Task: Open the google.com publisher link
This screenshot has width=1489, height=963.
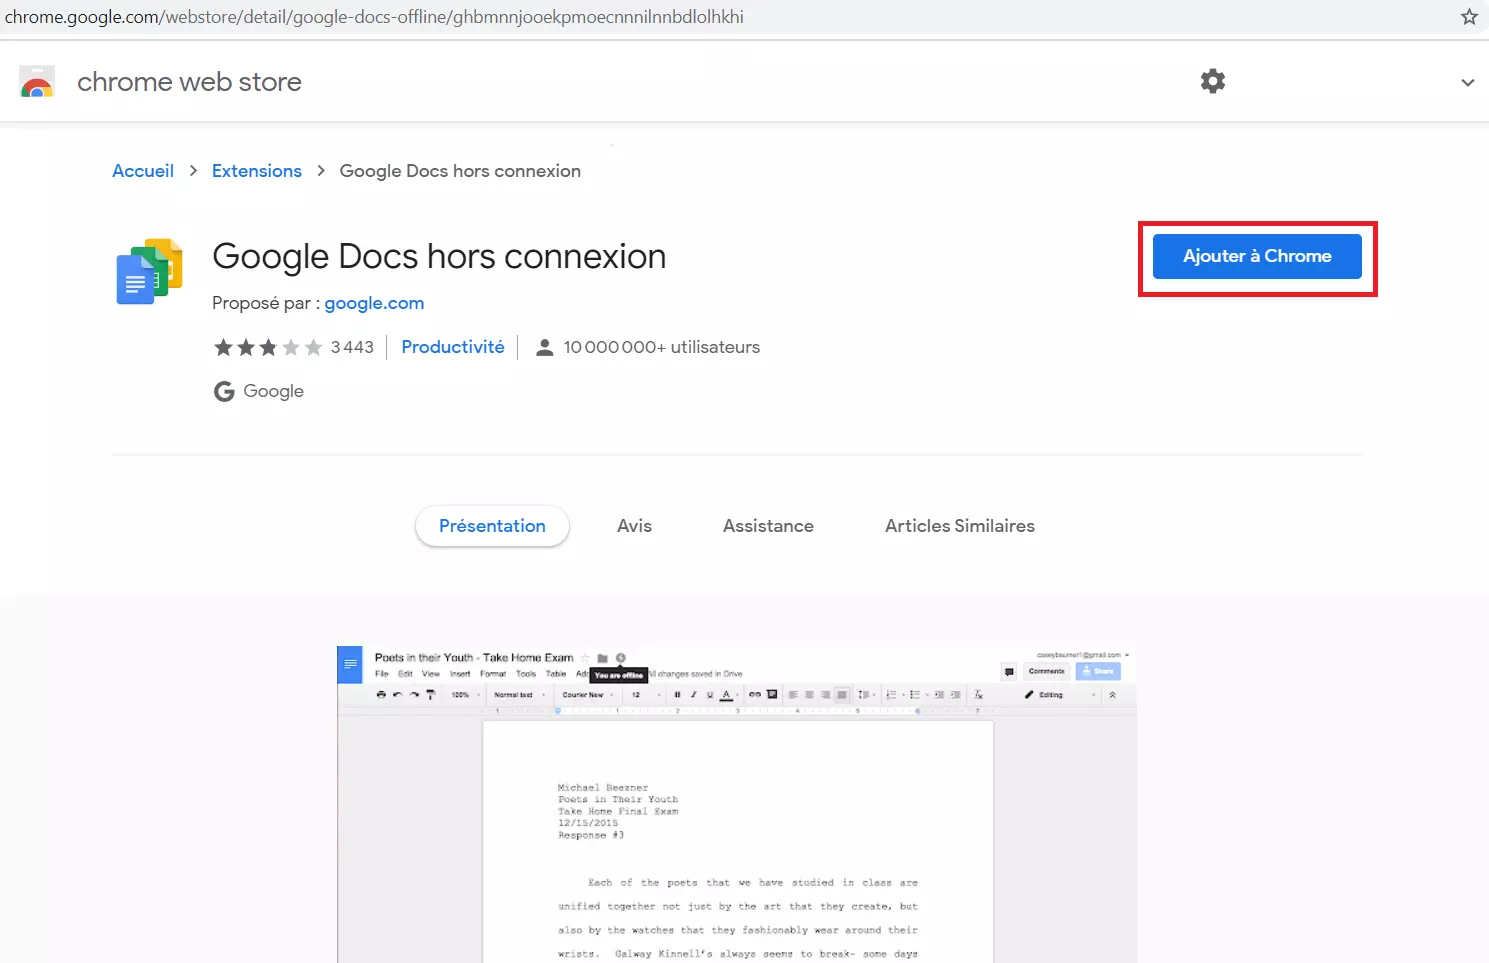Action: point(374,303)
